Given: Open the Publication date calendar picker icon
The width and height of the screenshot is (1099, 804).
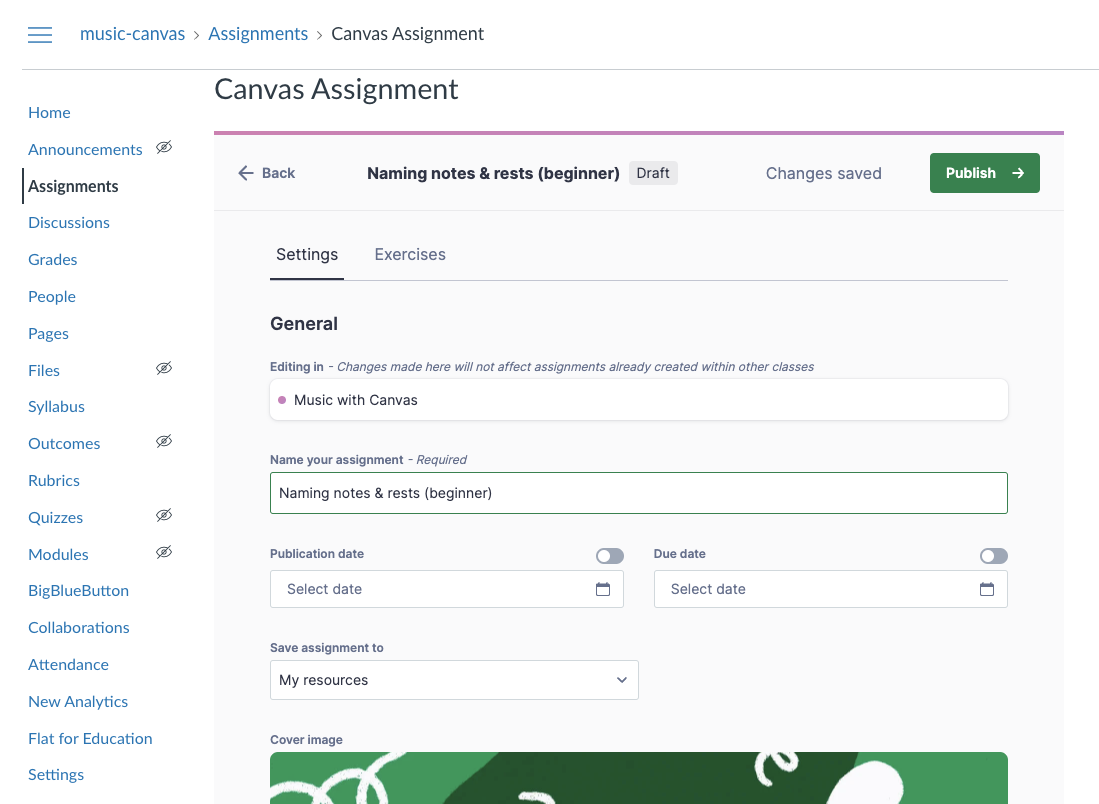Looking at the screenshot, I should click(603, 589).
